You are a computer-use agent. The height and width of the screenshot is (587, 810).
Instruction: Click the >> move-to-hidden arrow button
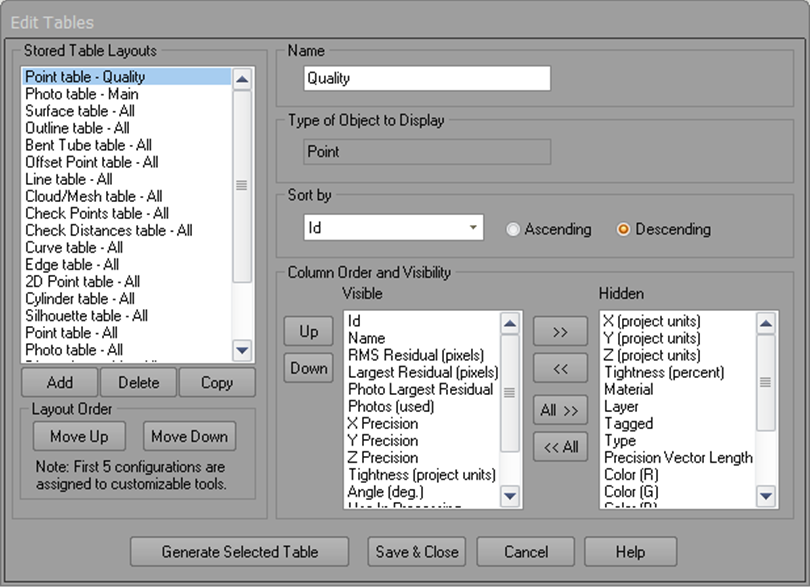point(560,331)
